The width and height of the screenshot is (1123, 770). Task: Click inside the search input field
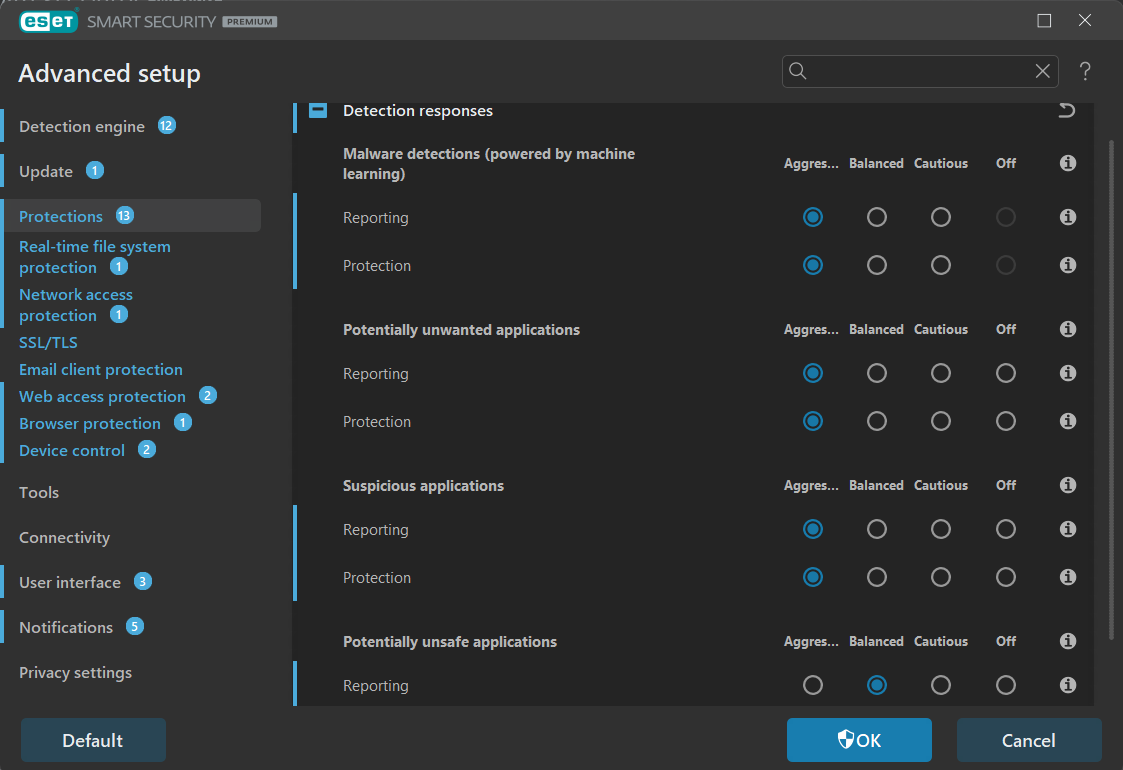point(918,71)
